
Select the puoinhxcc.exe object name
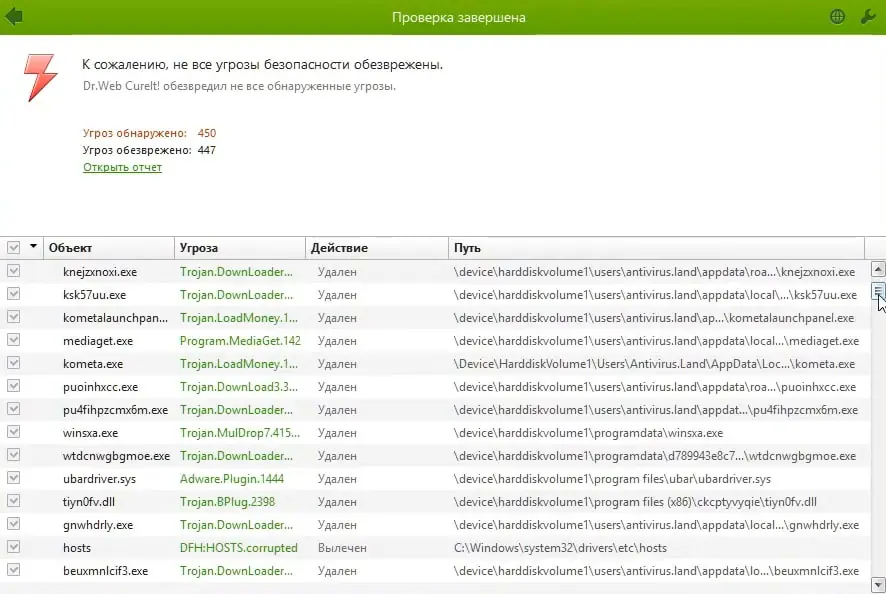(101, 387)
